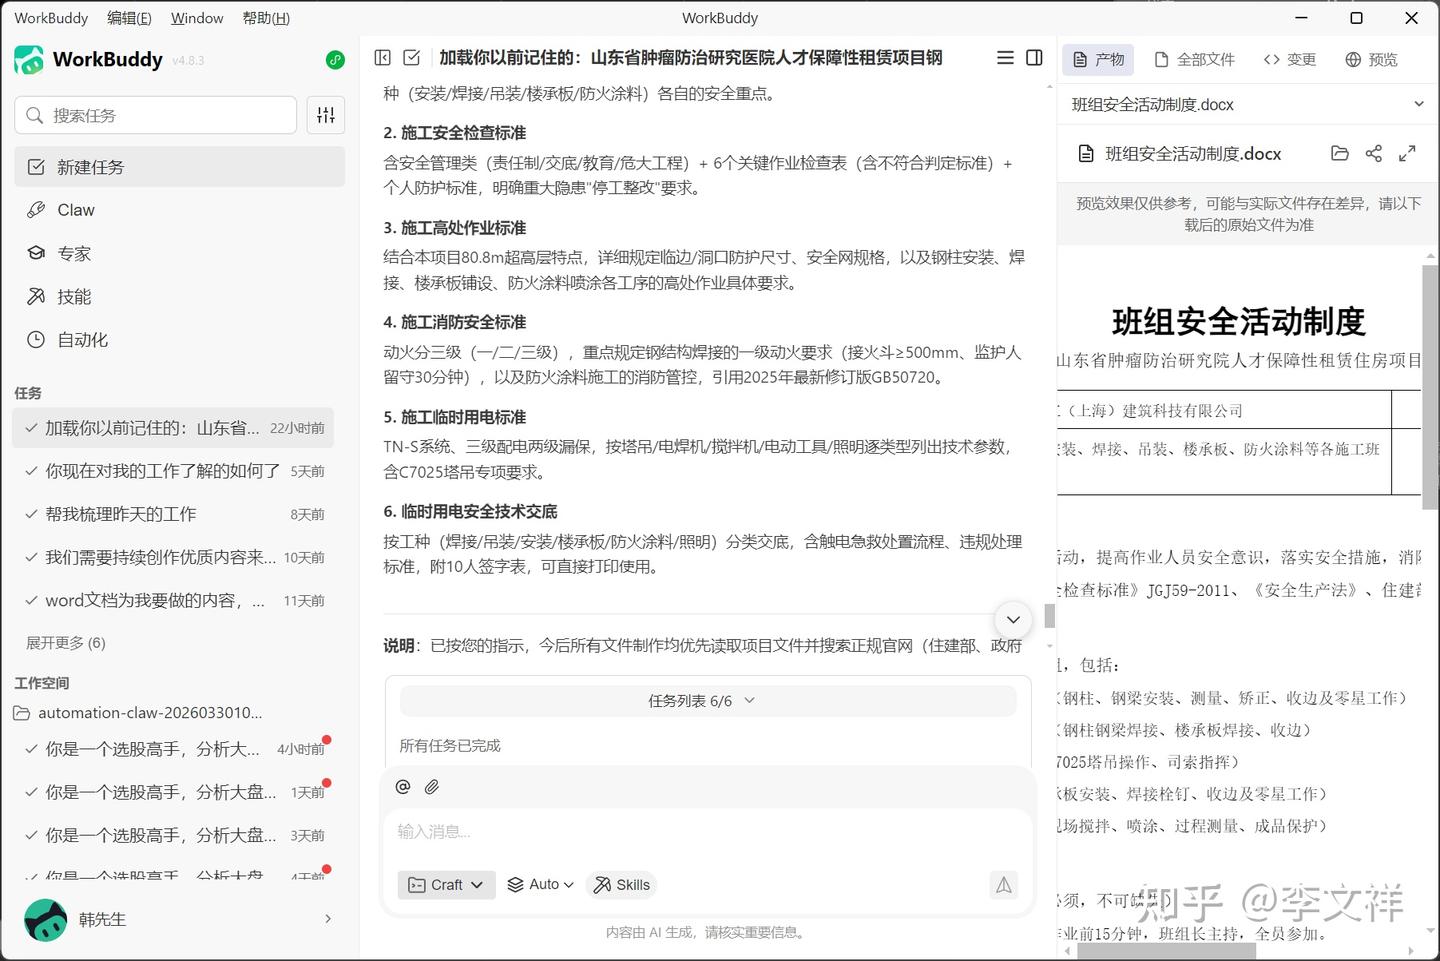Click heading 4. 施工消防安全标准
Screen dimensions: 1440x961
click(454, 322)
